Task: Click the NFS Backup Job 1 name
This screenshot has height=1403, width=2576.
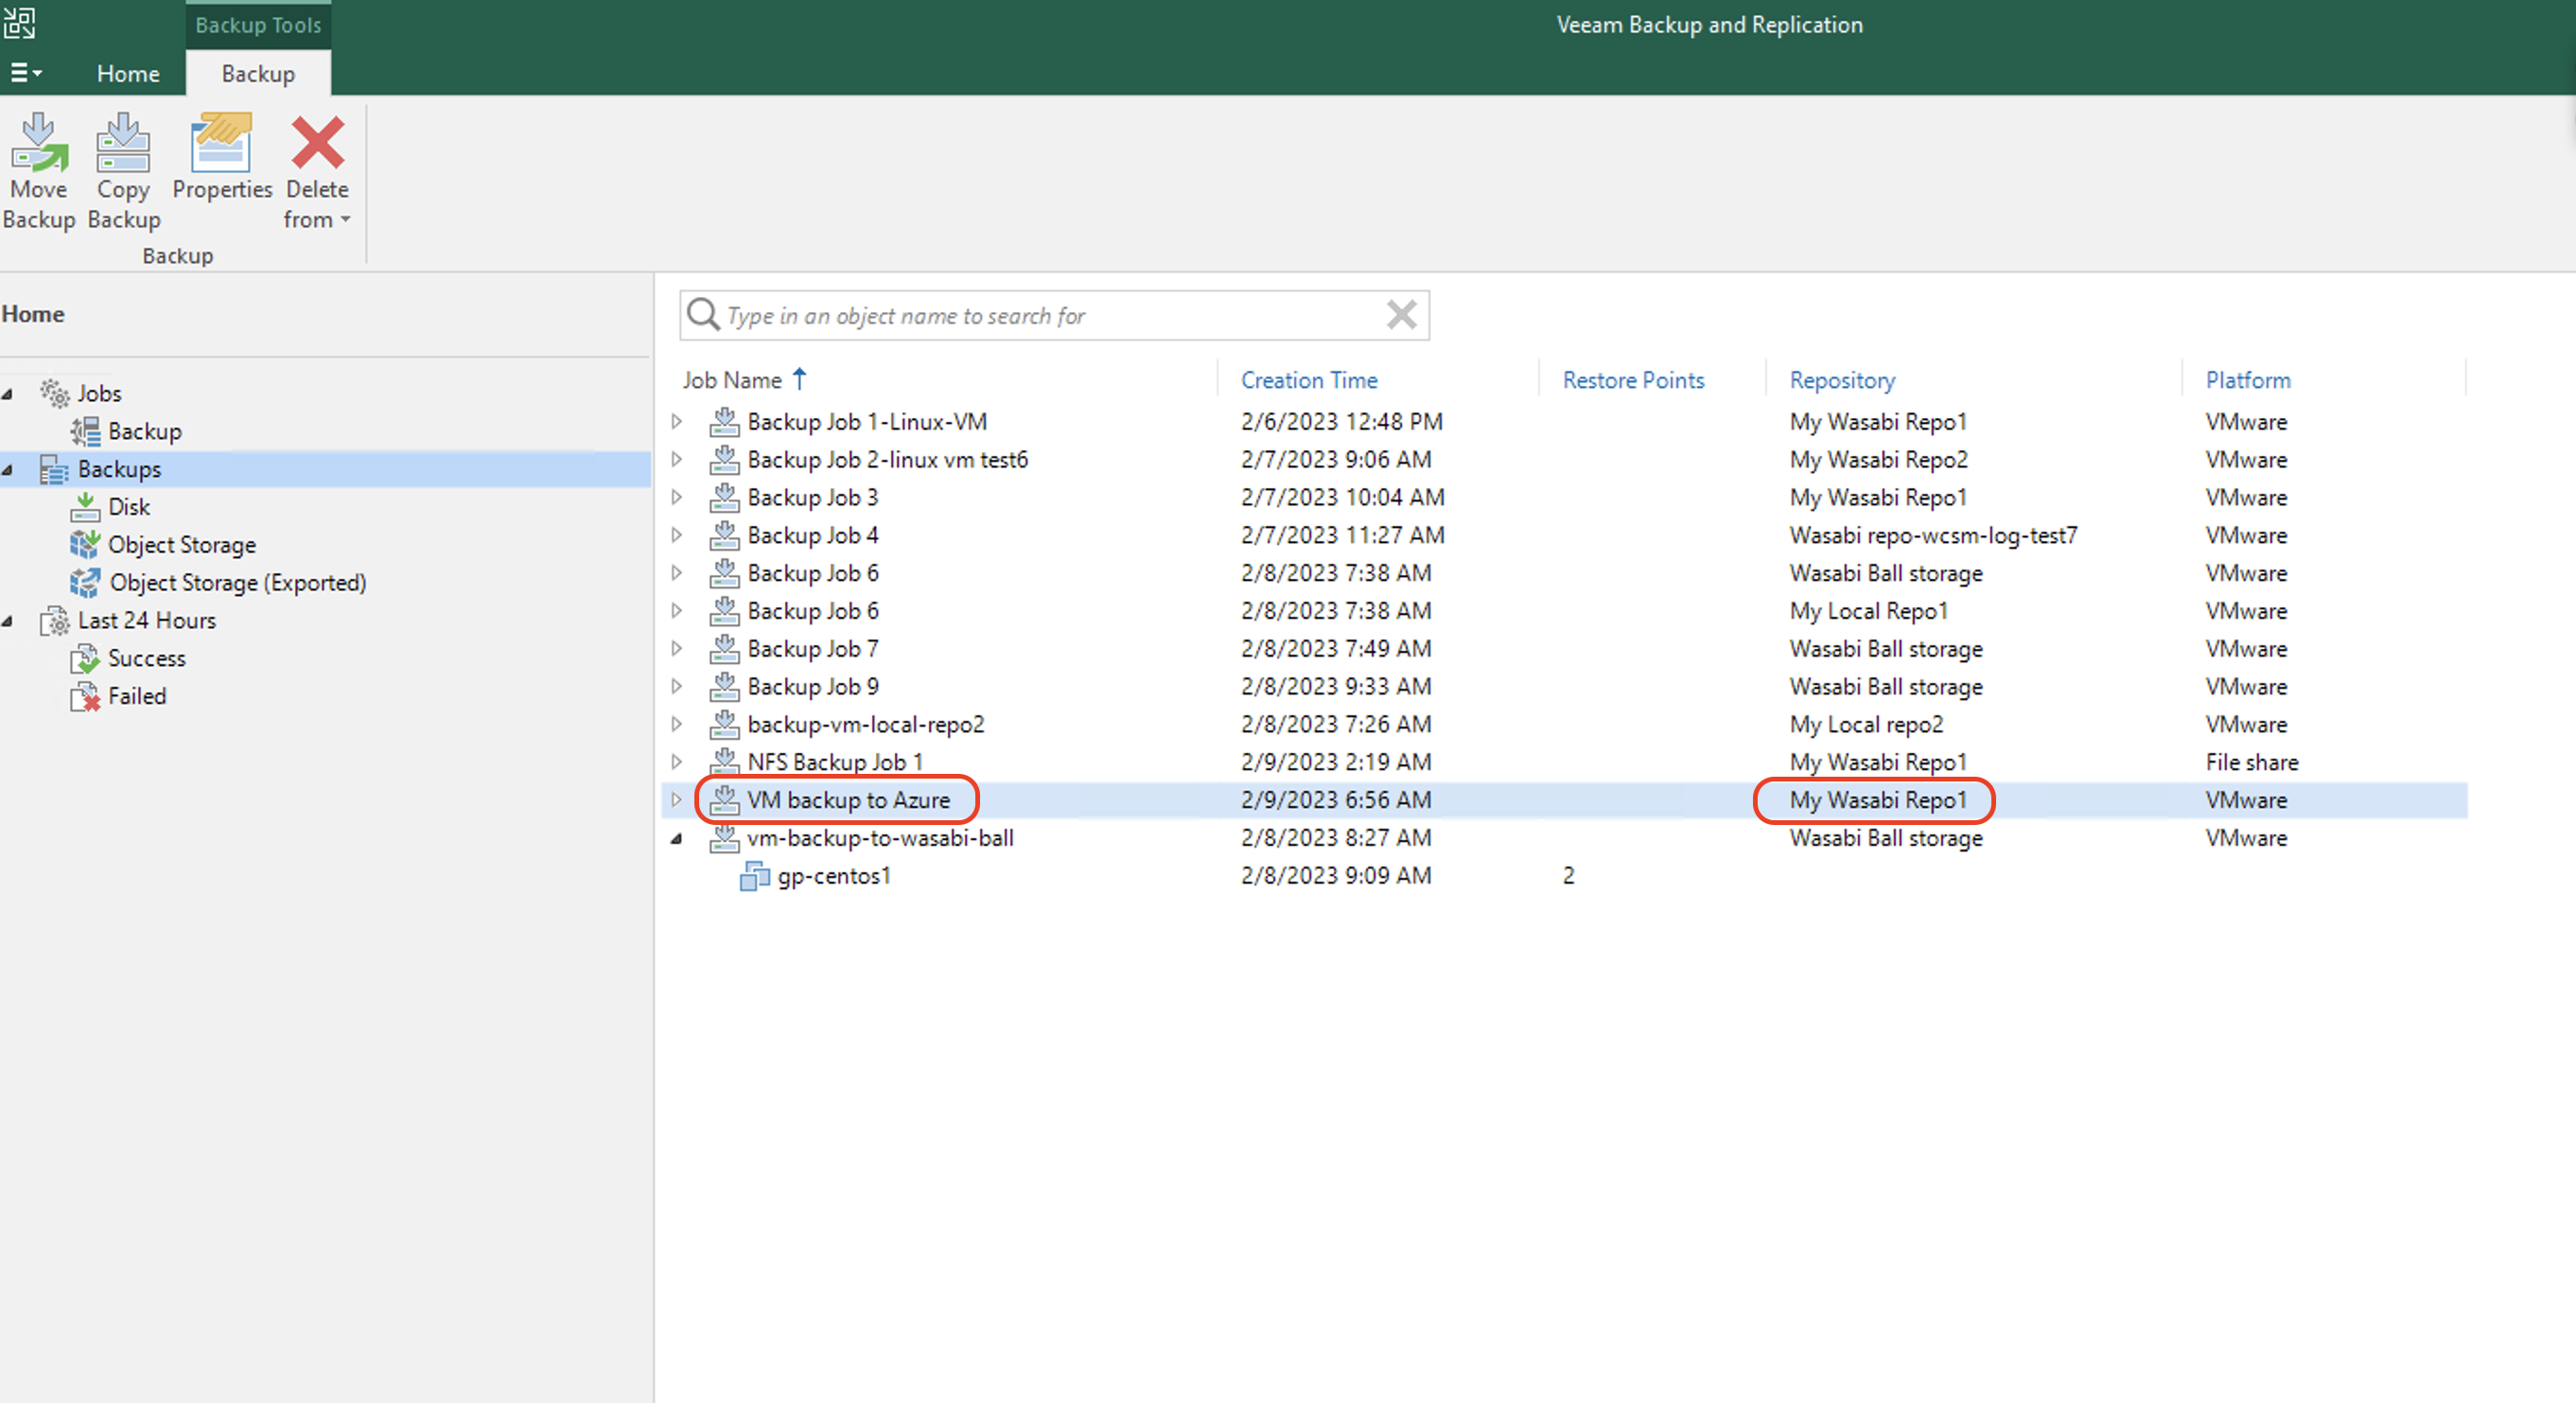Action: click(x=835, y=762)
